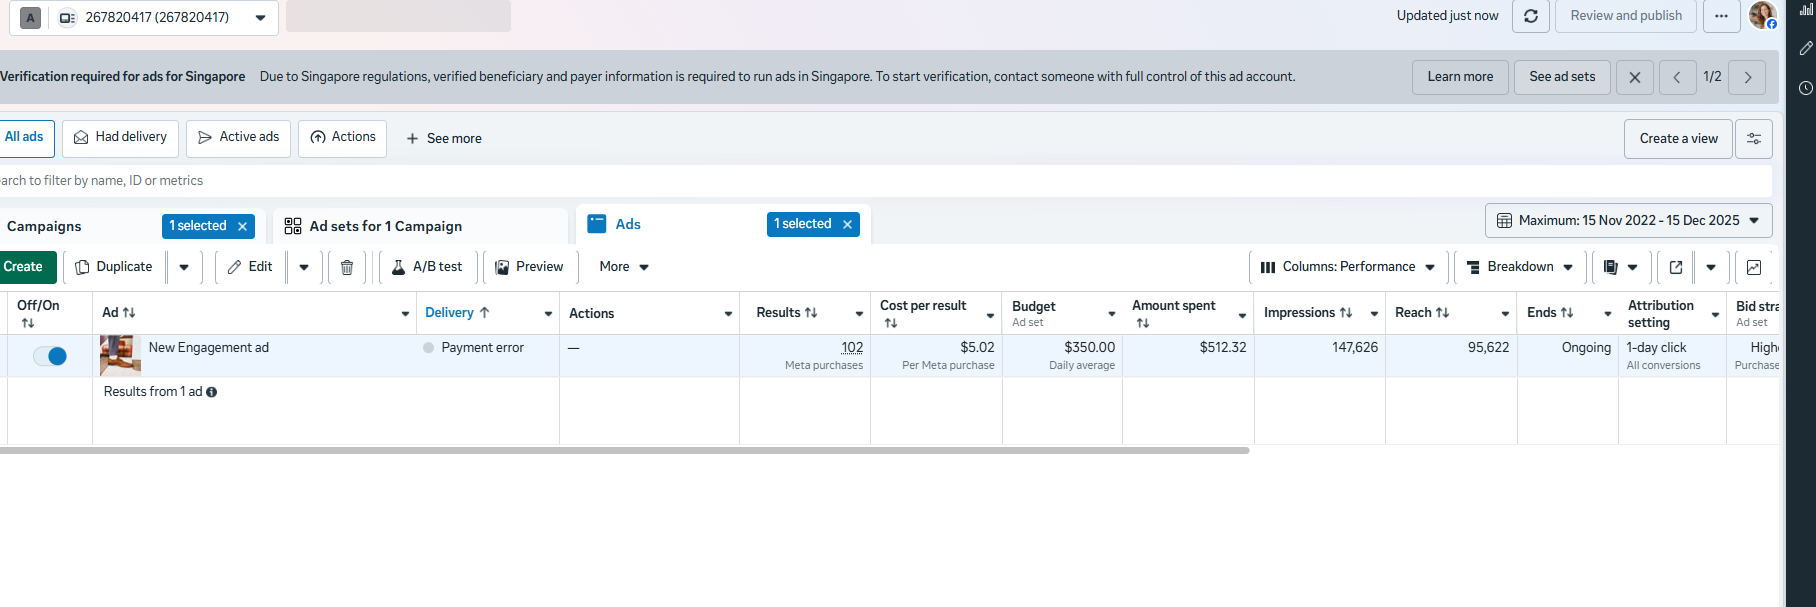Viewport: 1816px width, 607px height.
Task: Open the charts view icon
Action: point(1754,267)
